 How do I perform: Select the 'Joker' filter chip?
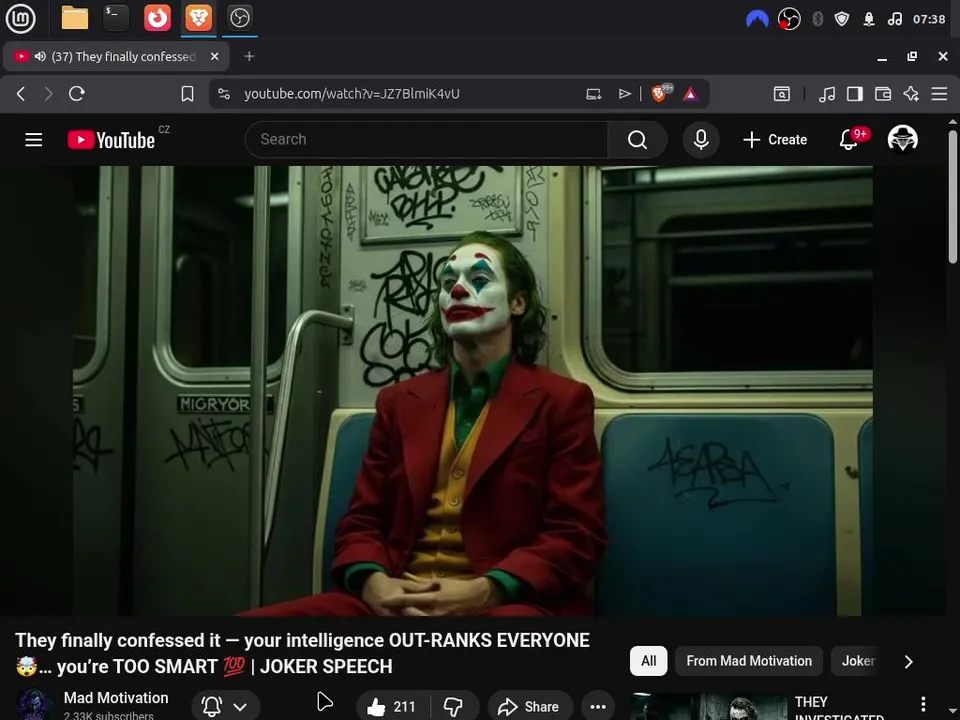click(x=857, y=661)
